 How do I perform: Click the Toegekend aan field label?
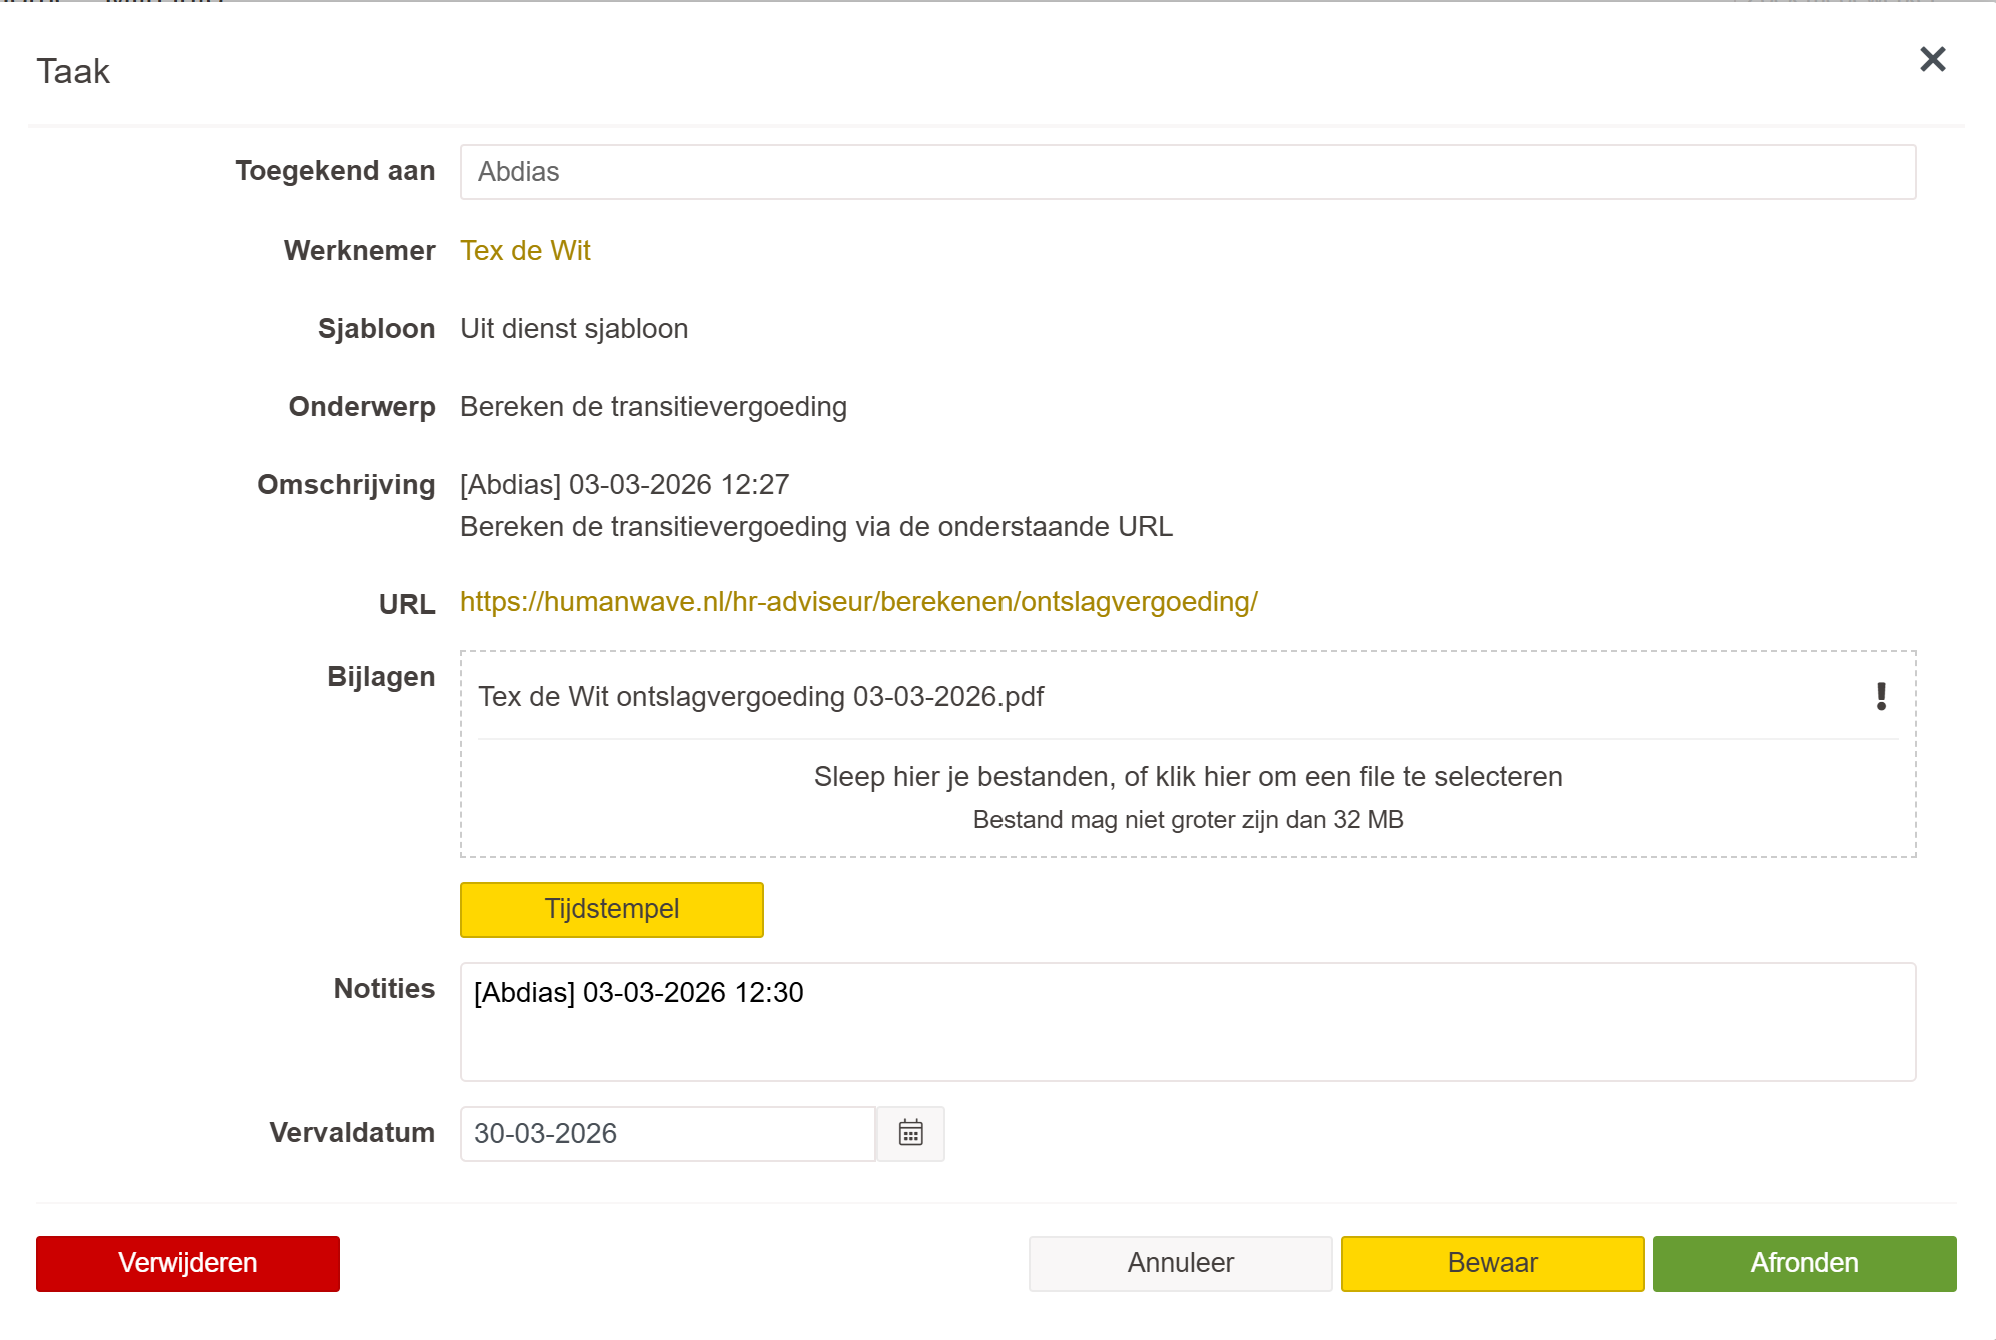[x=335, y=171]
